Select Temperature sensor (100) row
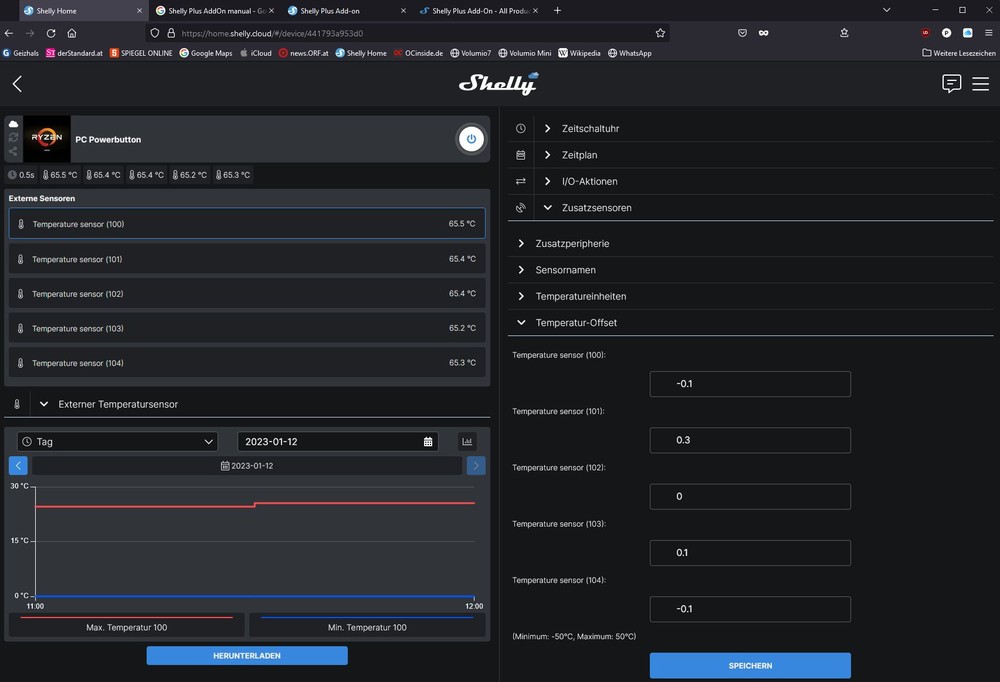The image size is (1000, 682). (247, 224)
